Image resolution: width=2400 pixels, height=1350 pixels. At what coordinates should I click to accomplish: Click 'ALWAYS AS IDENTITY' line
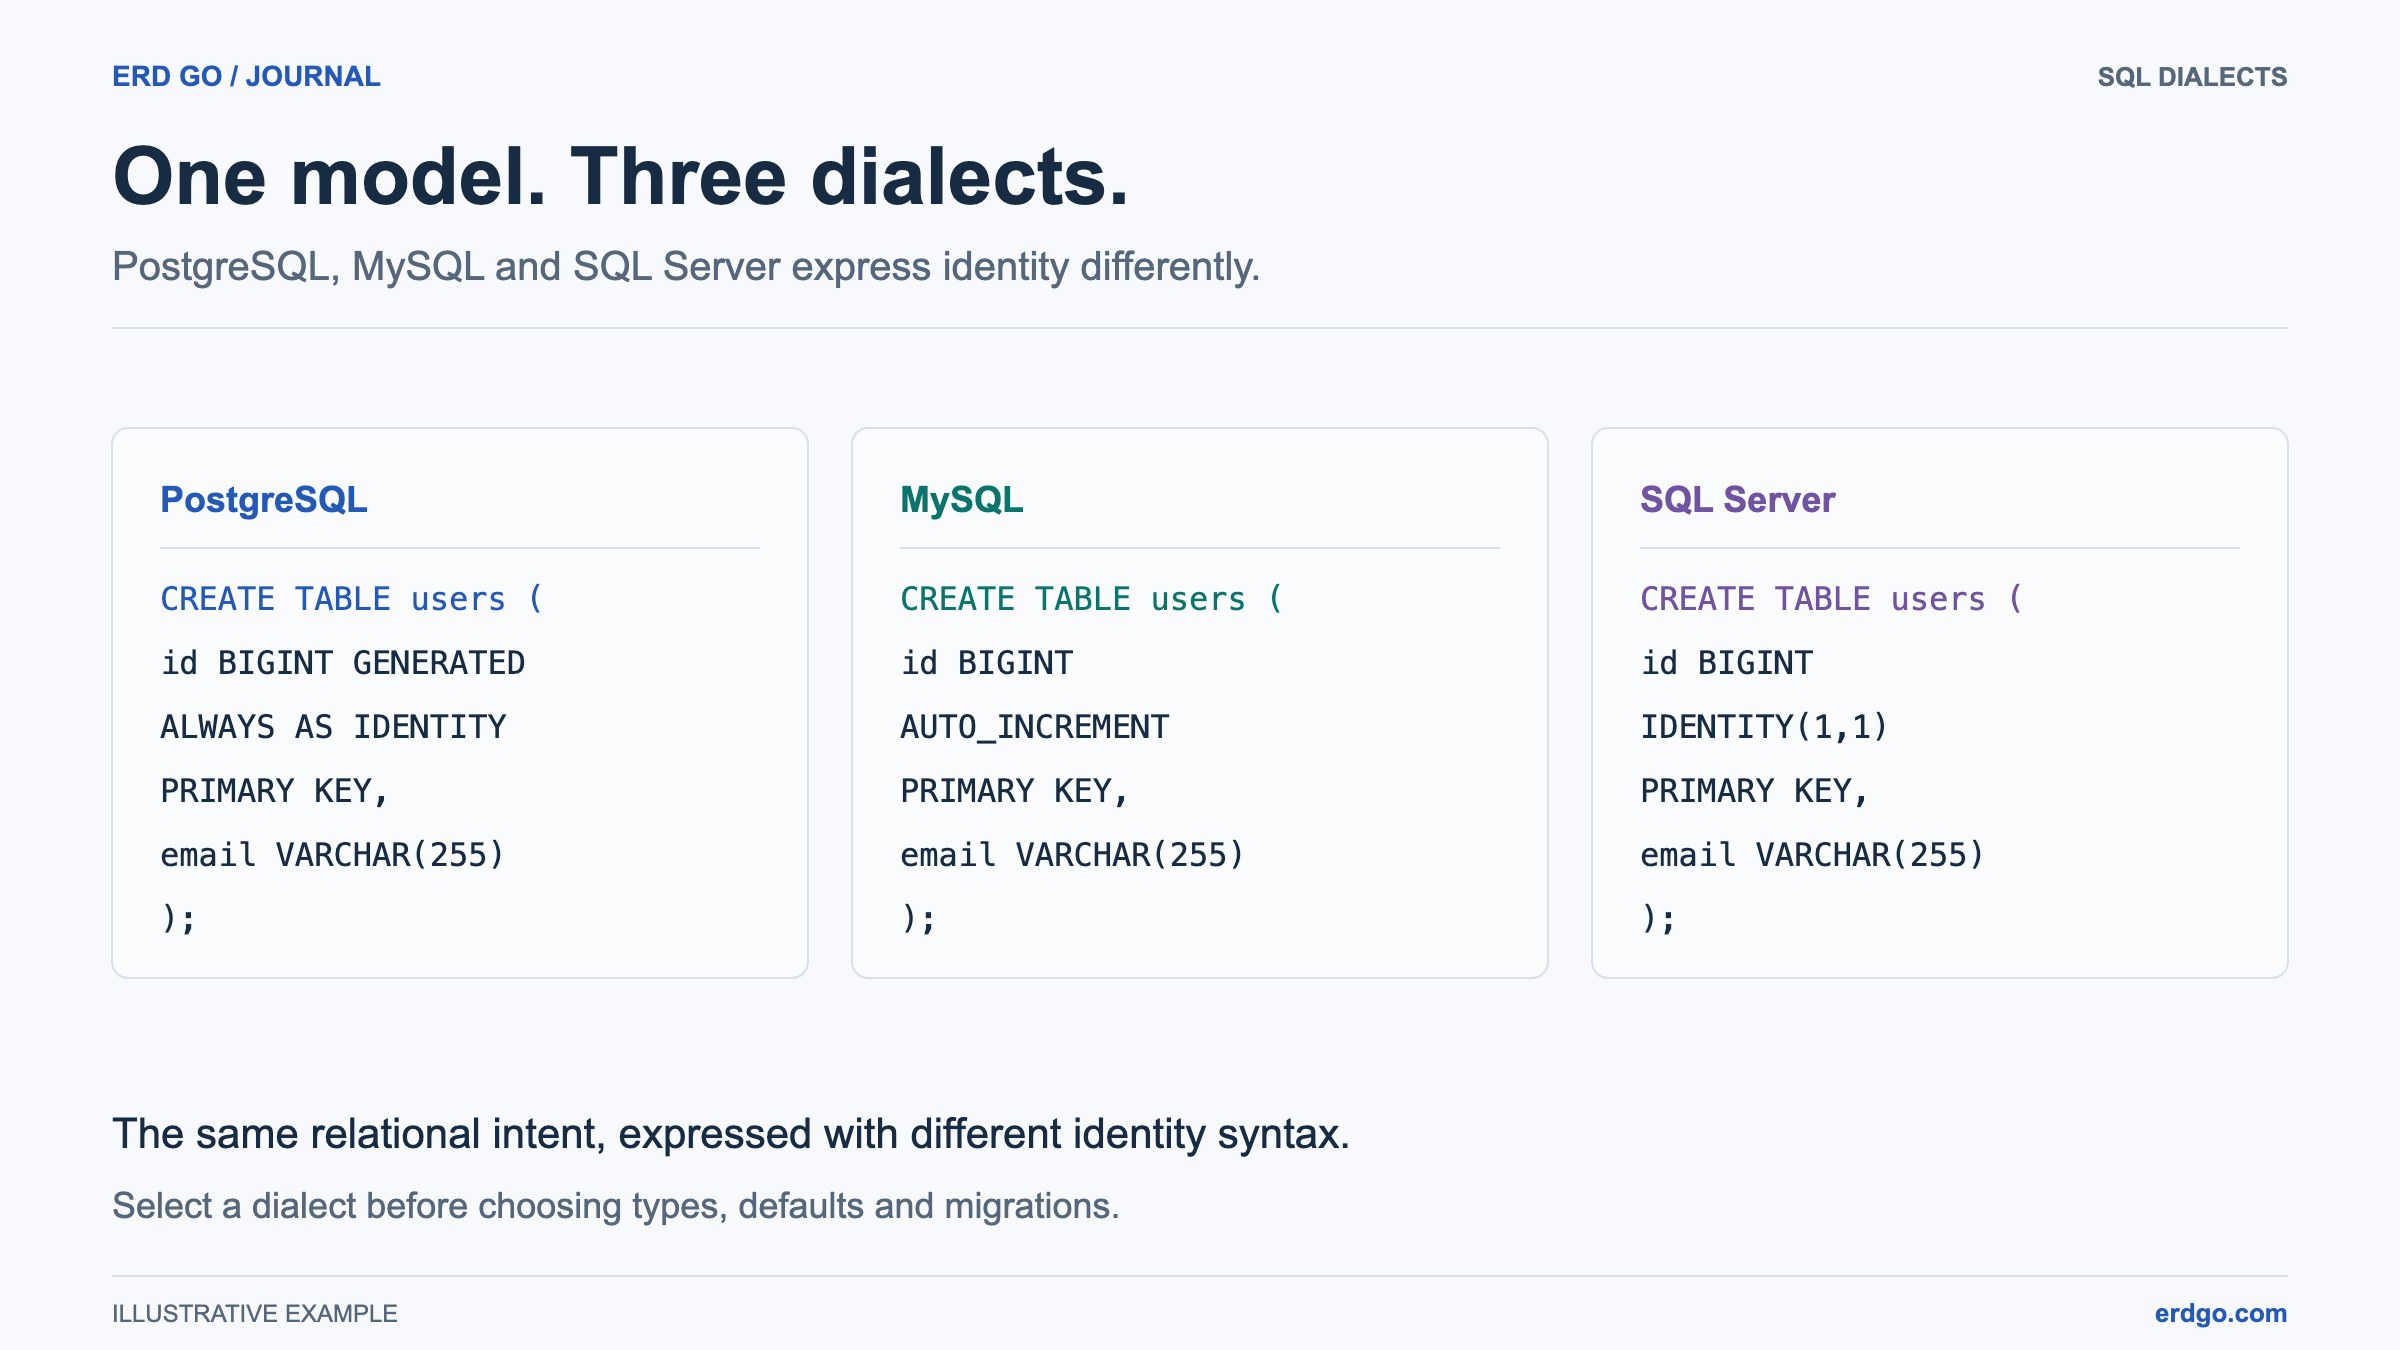point(334,727)
